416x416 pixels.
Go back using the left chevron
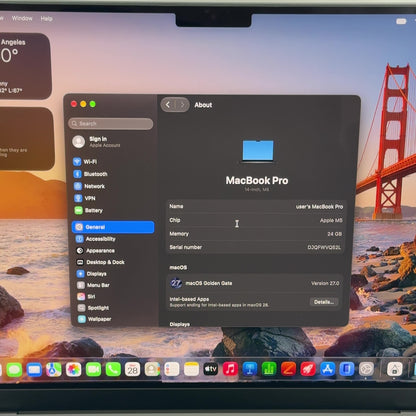click(x=168, y=105)
